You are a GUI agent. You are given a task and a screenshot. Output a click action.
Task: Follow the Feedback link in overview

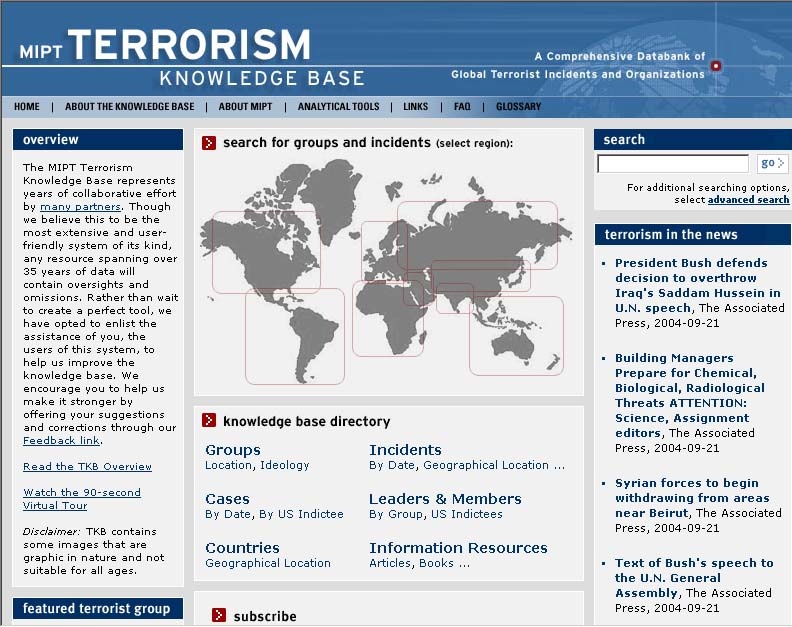61,441
